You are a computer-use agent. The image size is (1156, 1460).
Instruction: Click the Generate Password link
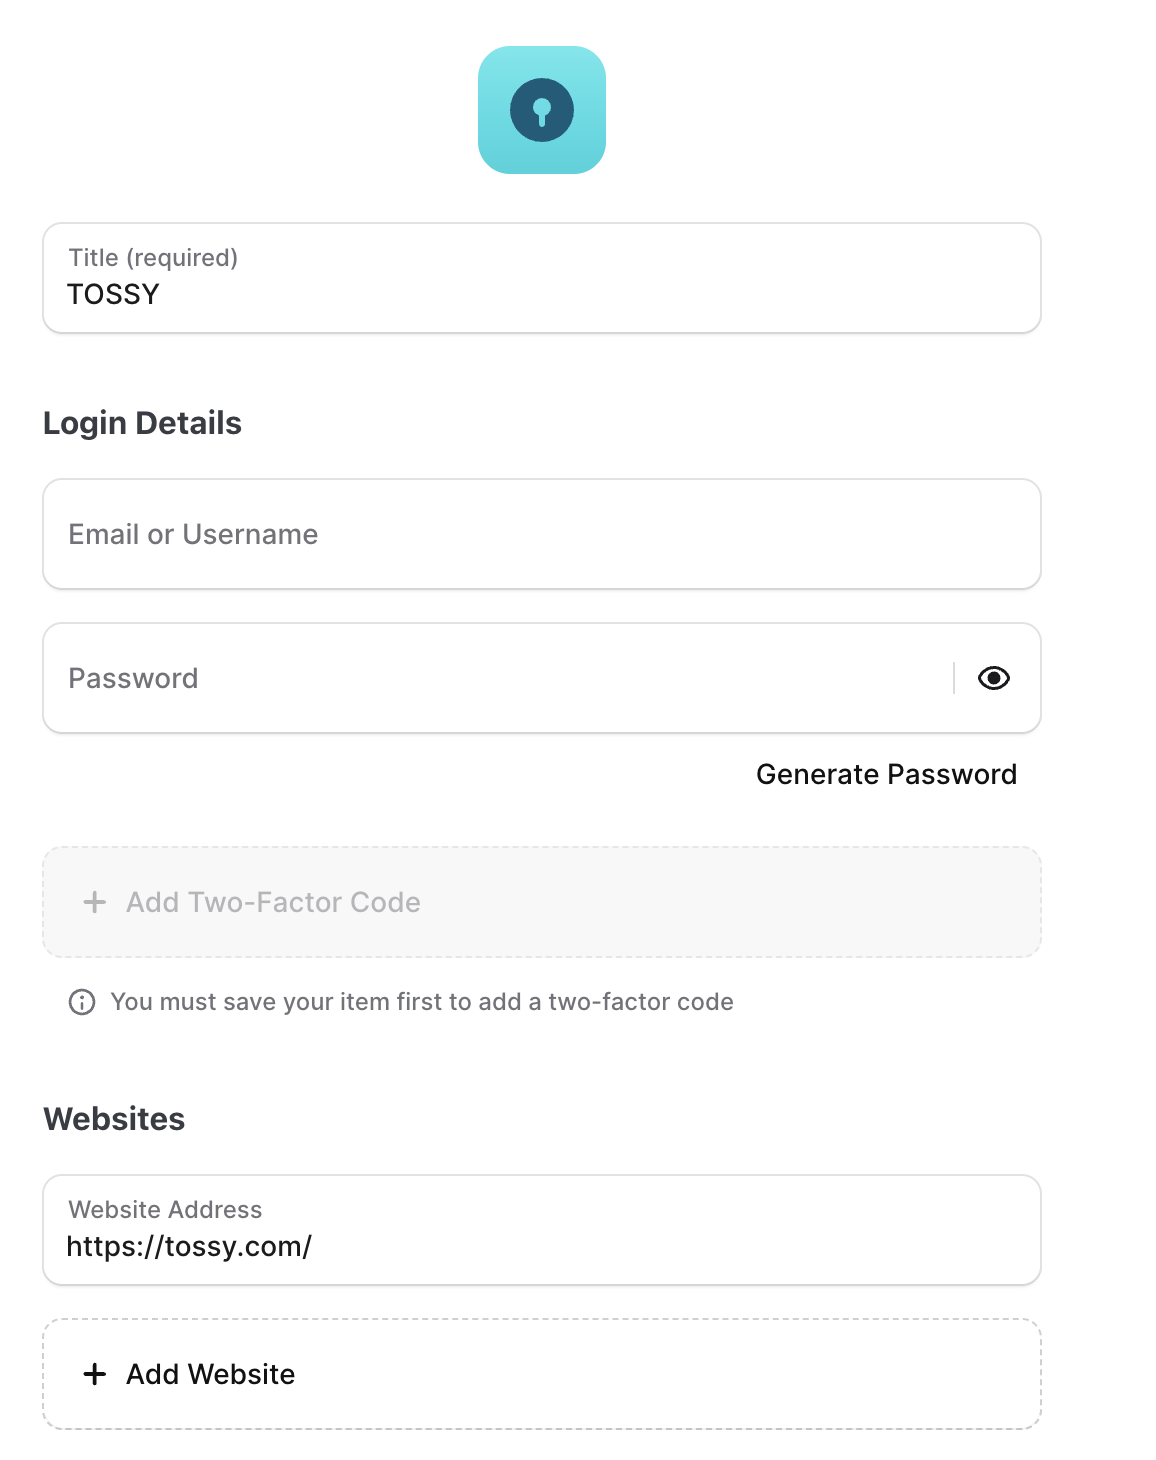(x=886, y=774)
